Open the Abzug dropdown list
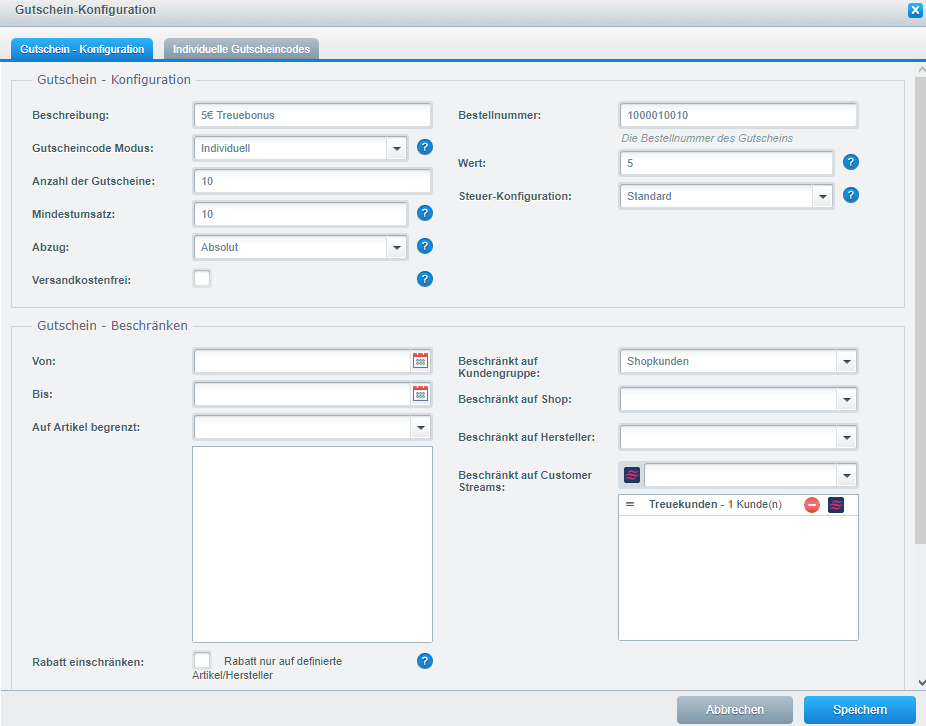The height and width of the screenshot is (726, 926). [397, 246]
